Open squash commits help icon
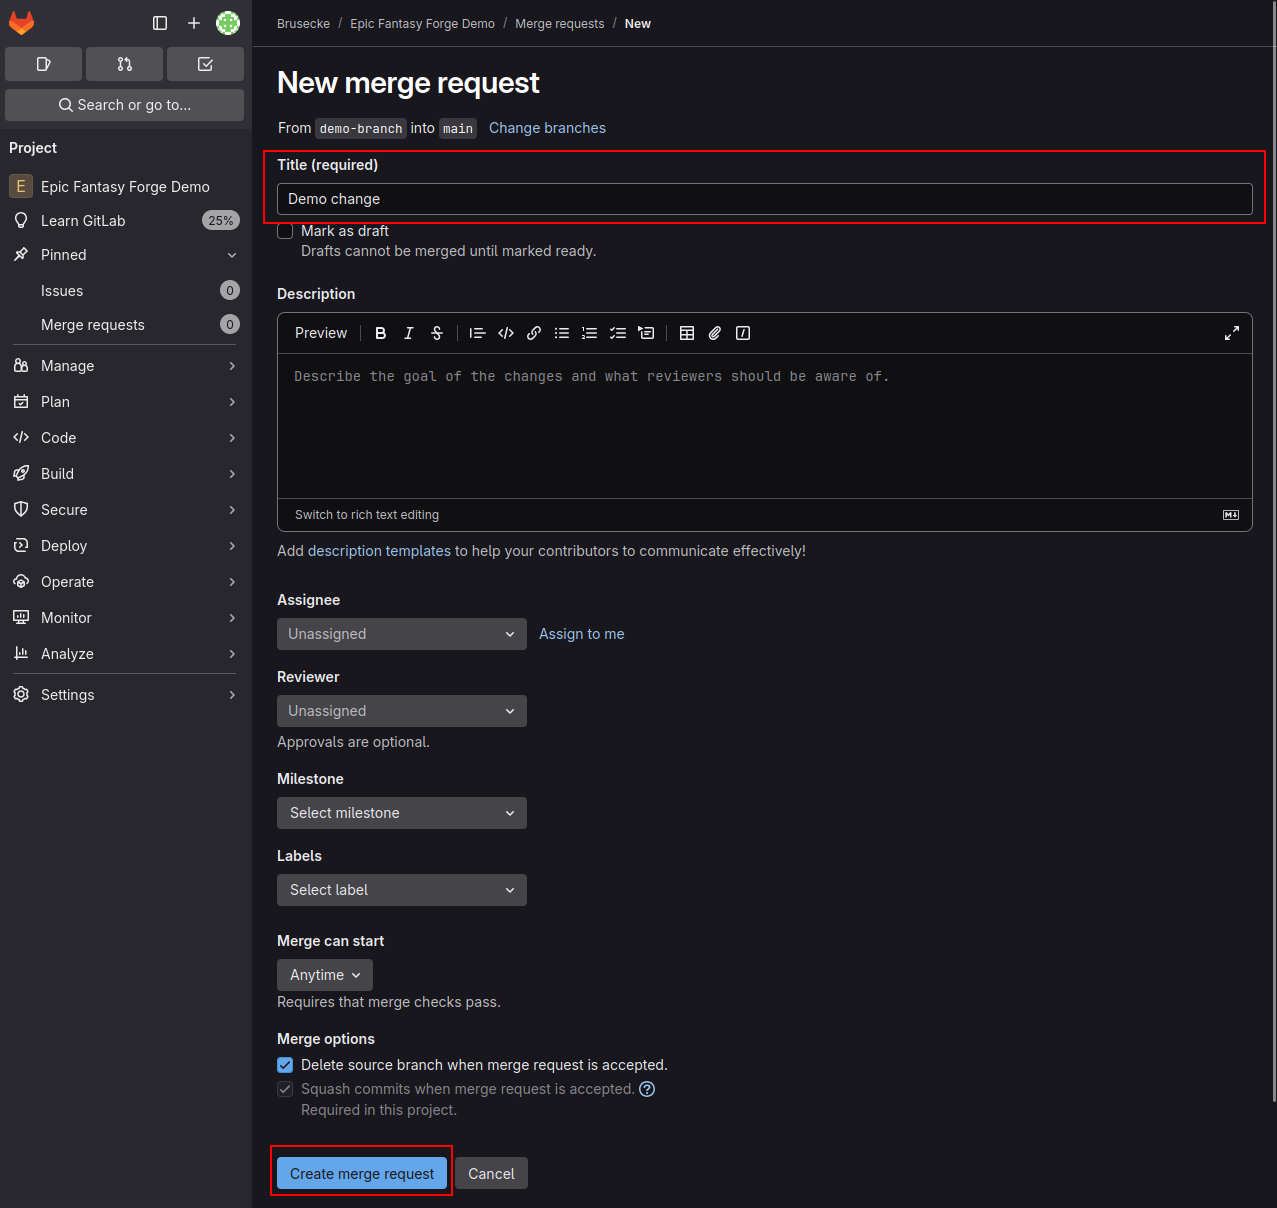The width and height of the screenshot is (1277, 1208). pyautogui.click(x=647, y=1089)
